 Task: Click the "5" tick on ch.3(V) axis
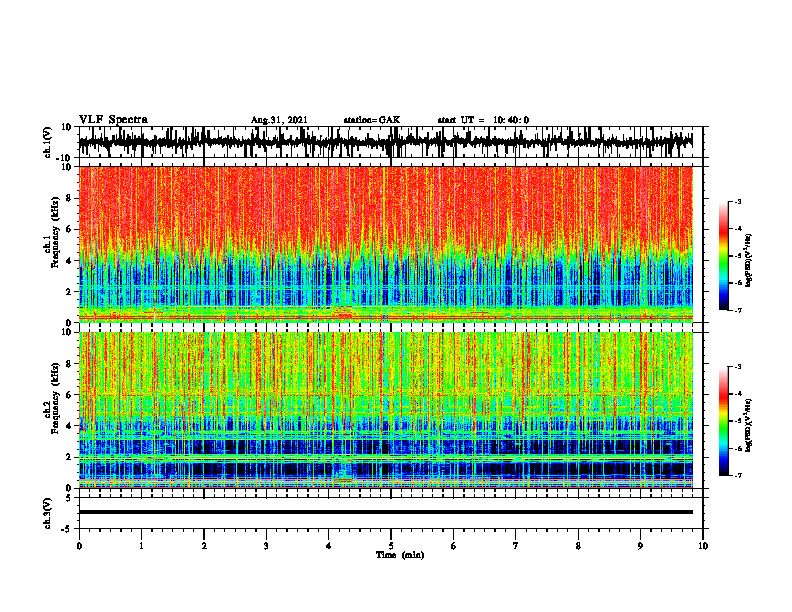click(69, 498)
